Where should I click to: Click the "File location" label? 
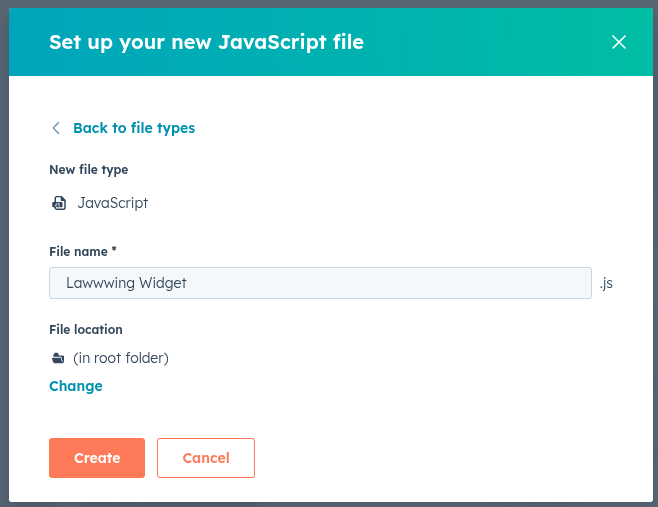pos(86,329)
